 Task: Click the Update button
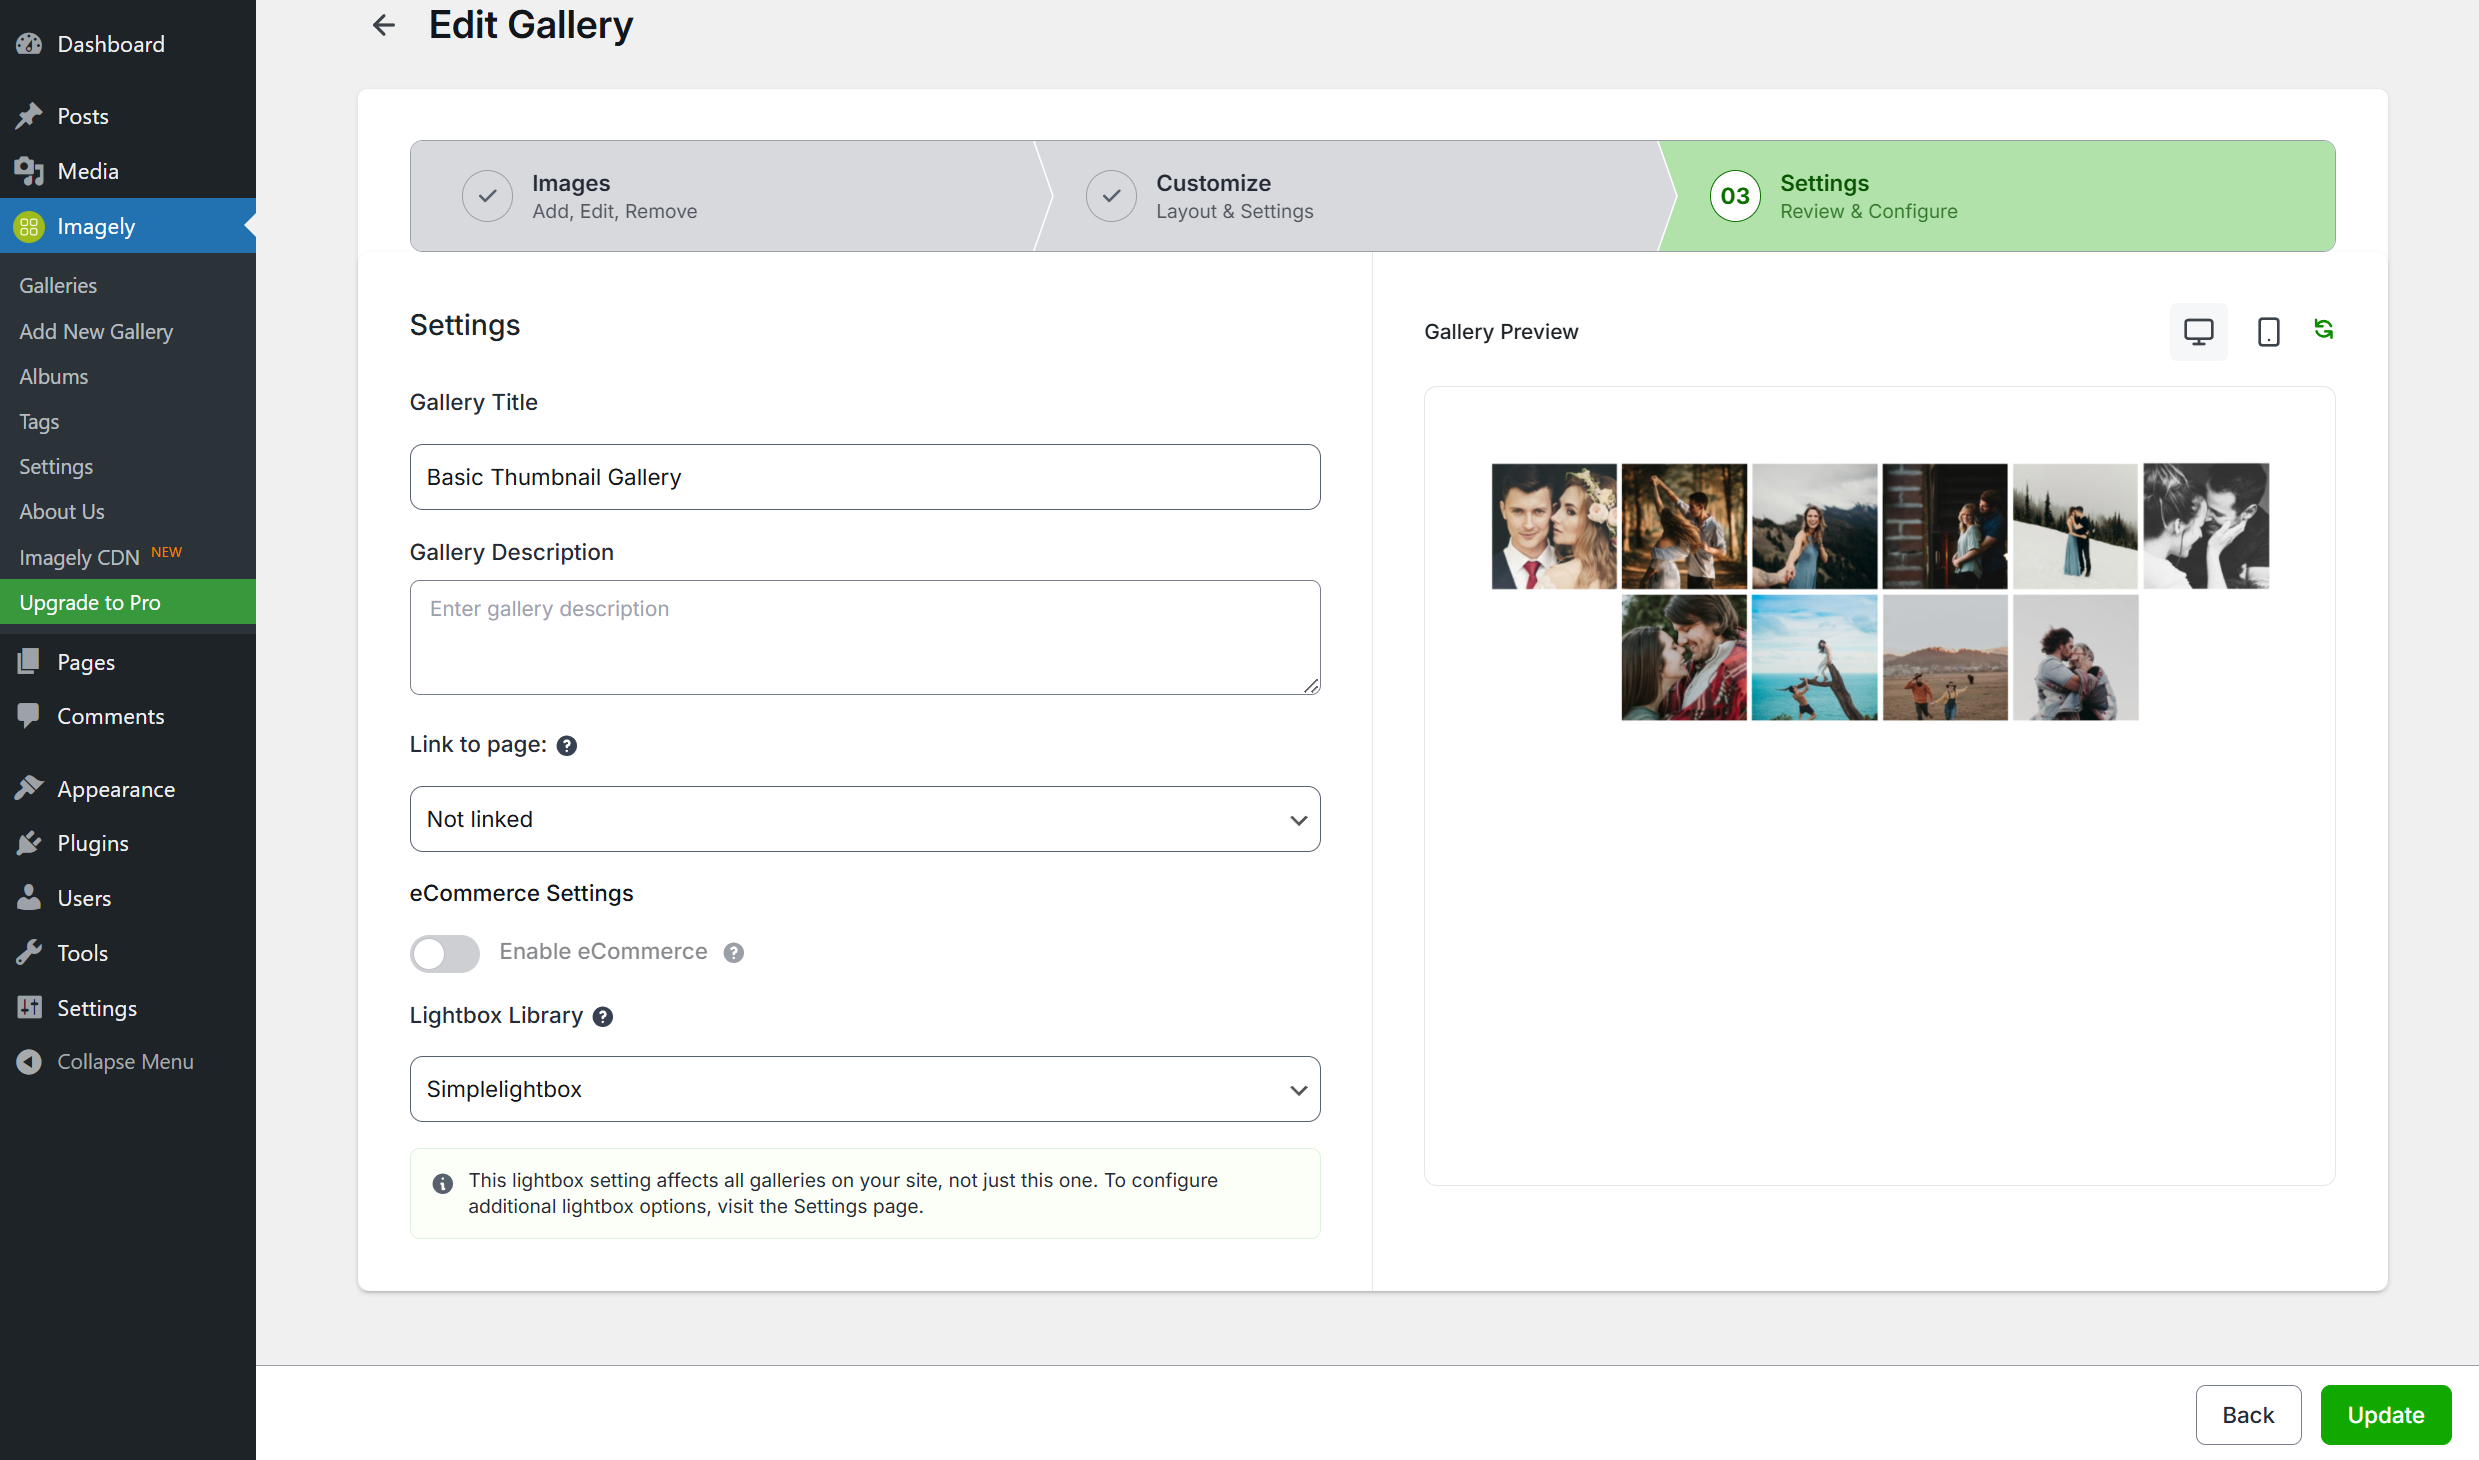(2385, 1414)
